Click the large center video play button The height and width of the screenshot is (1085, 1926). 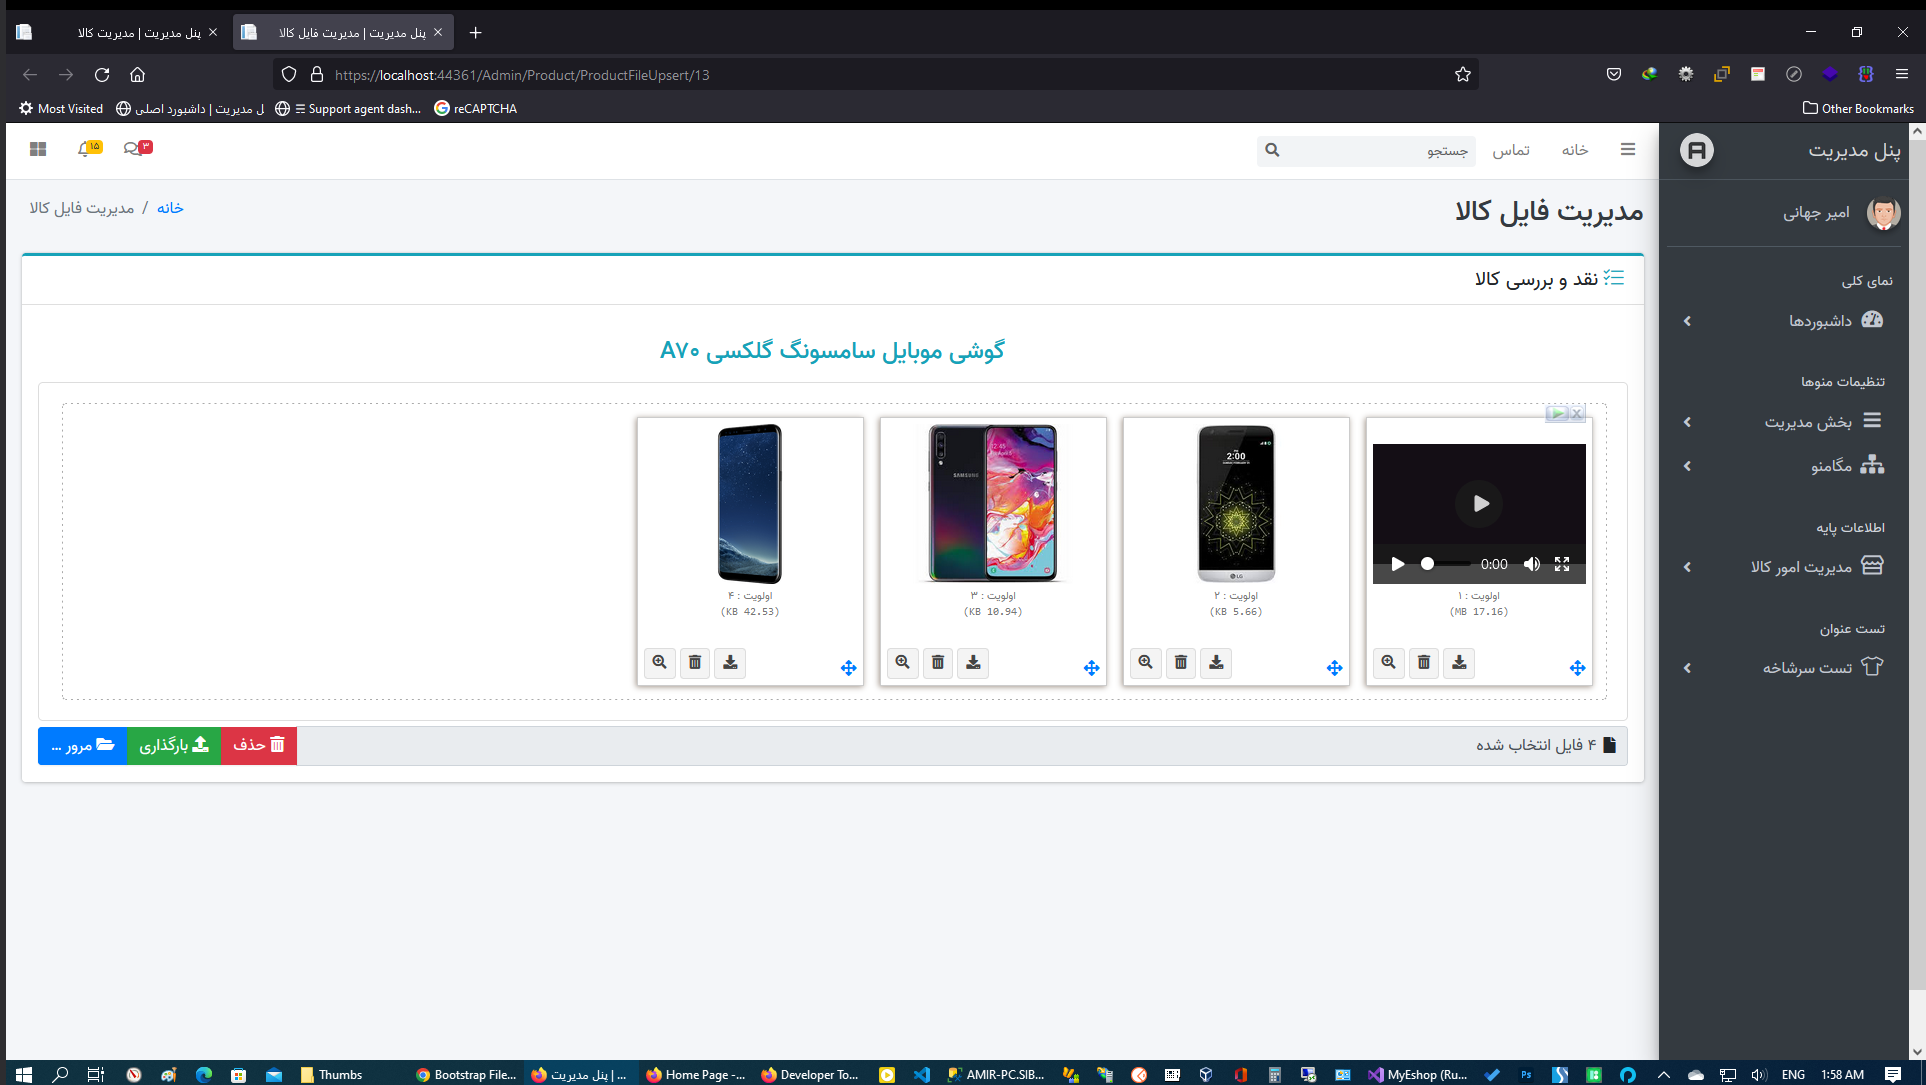[x=1480, y=503]
